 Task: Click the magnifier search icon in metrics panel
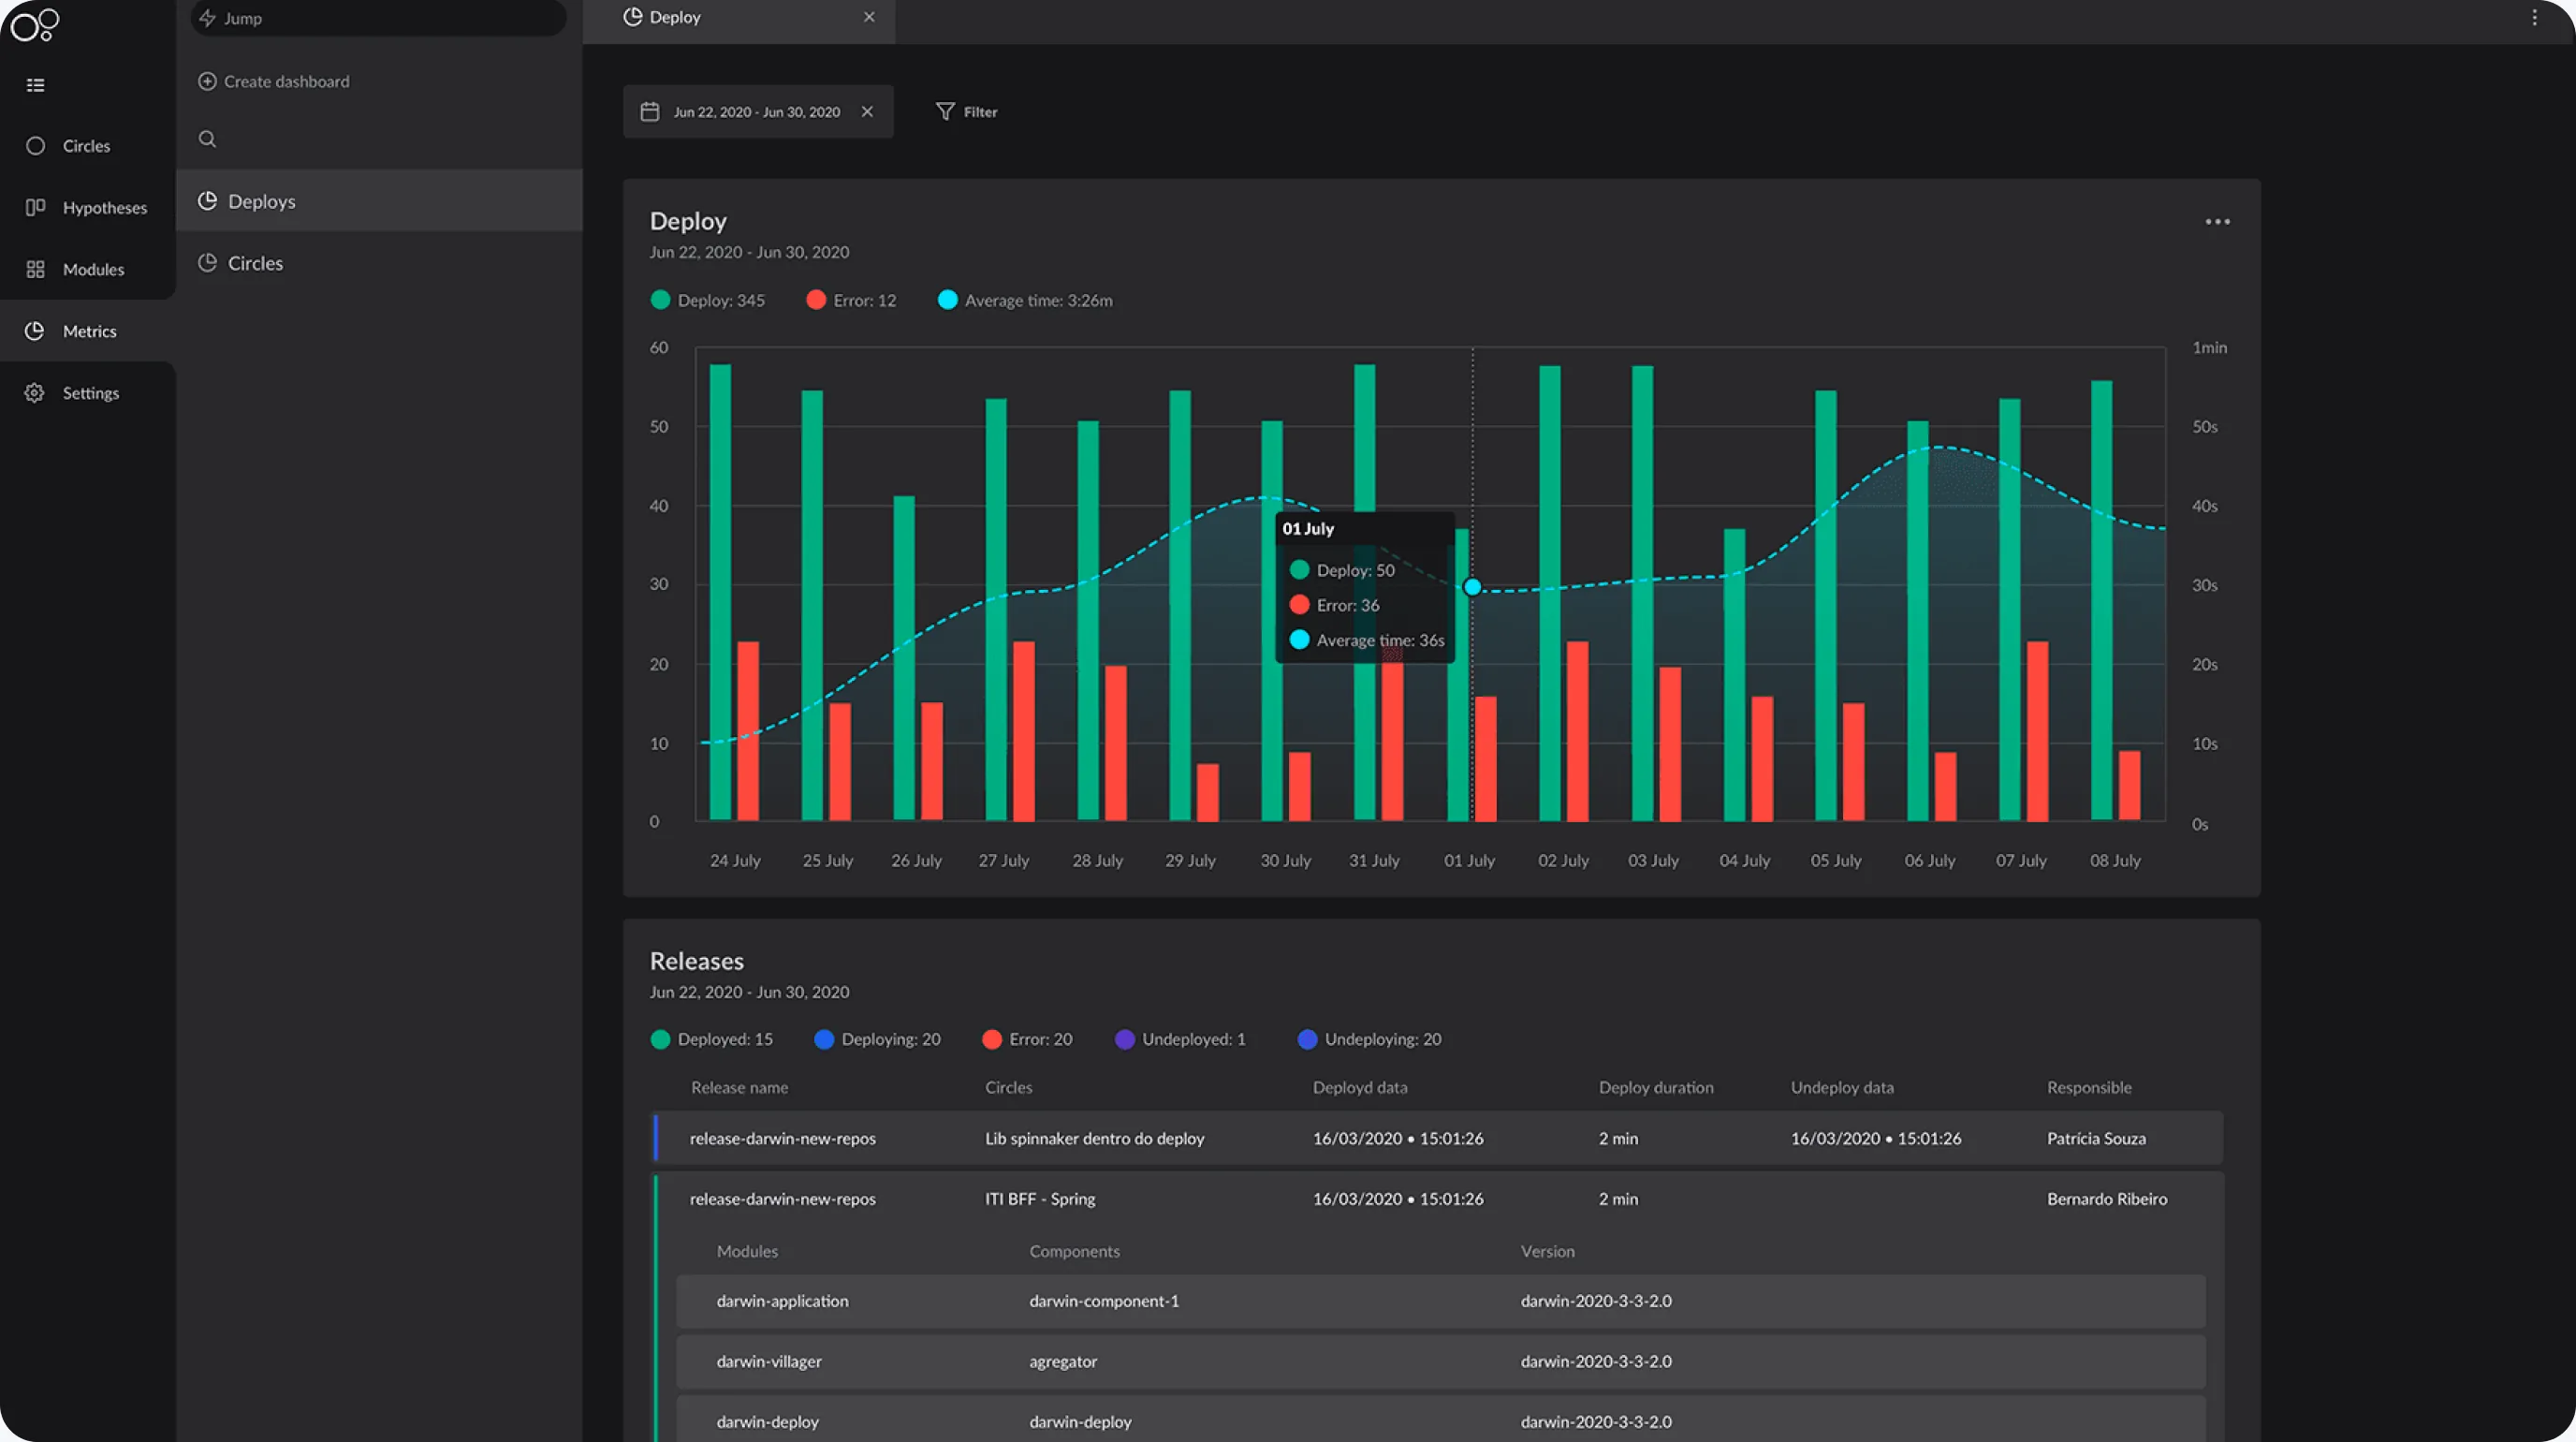(207, 139)
